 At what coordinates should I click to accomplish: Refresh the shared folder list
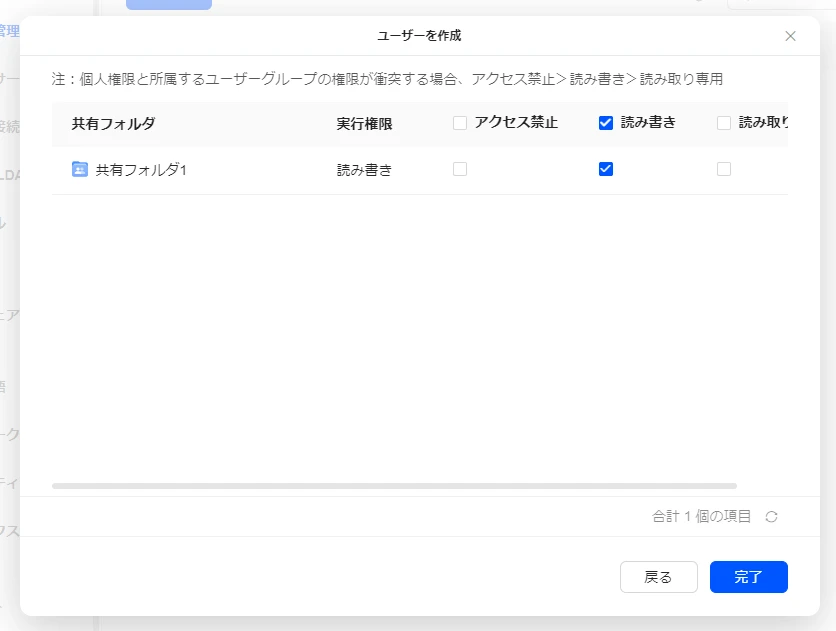pos(771,517)
